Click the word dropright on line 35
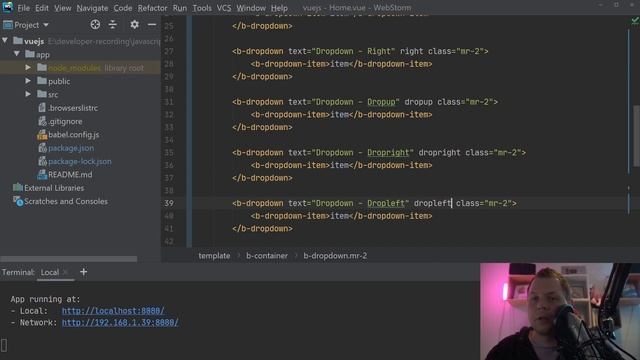The image size is (640, 360). point(439,153)
